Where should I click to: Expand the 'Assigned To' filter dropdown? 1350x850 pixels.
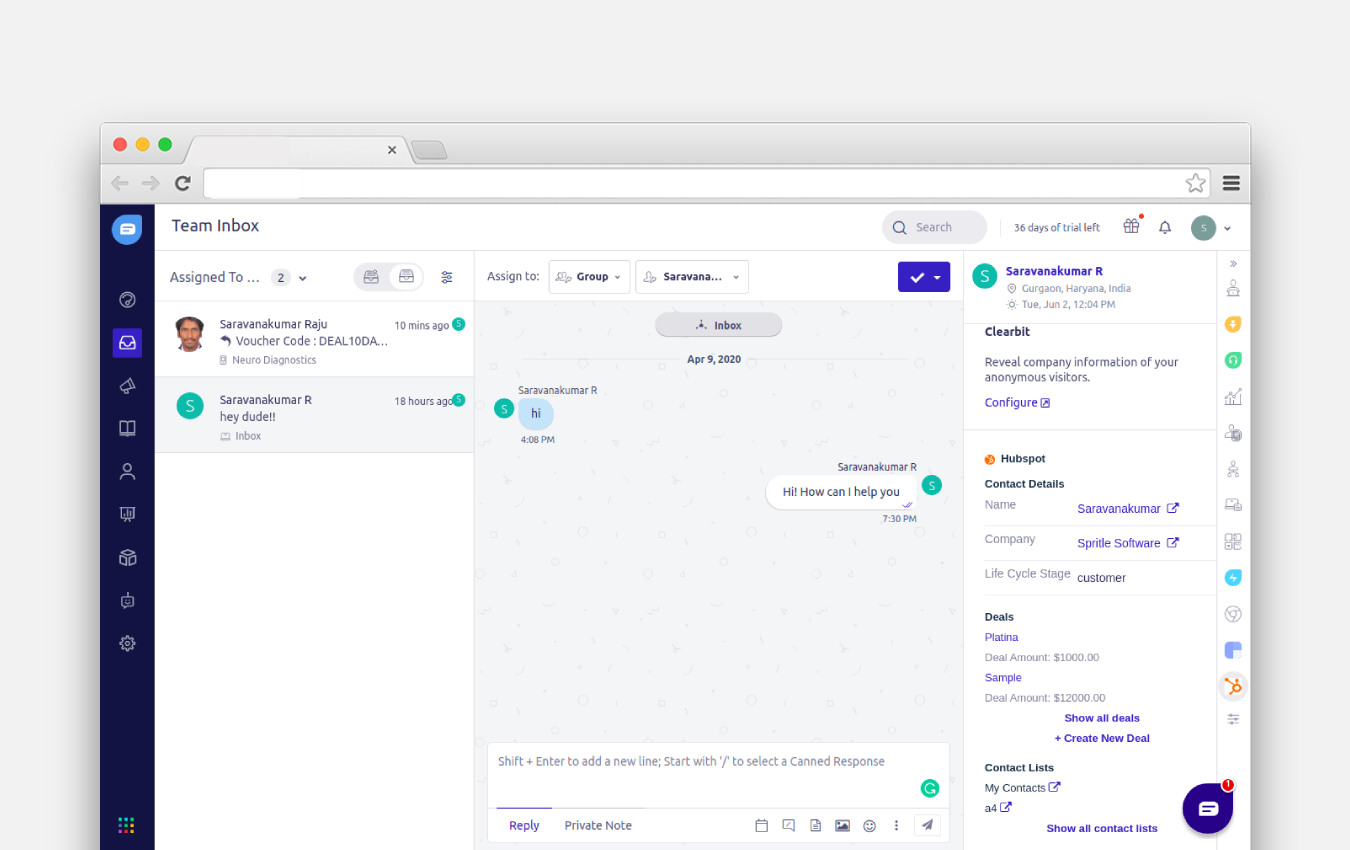coord(300,277)
